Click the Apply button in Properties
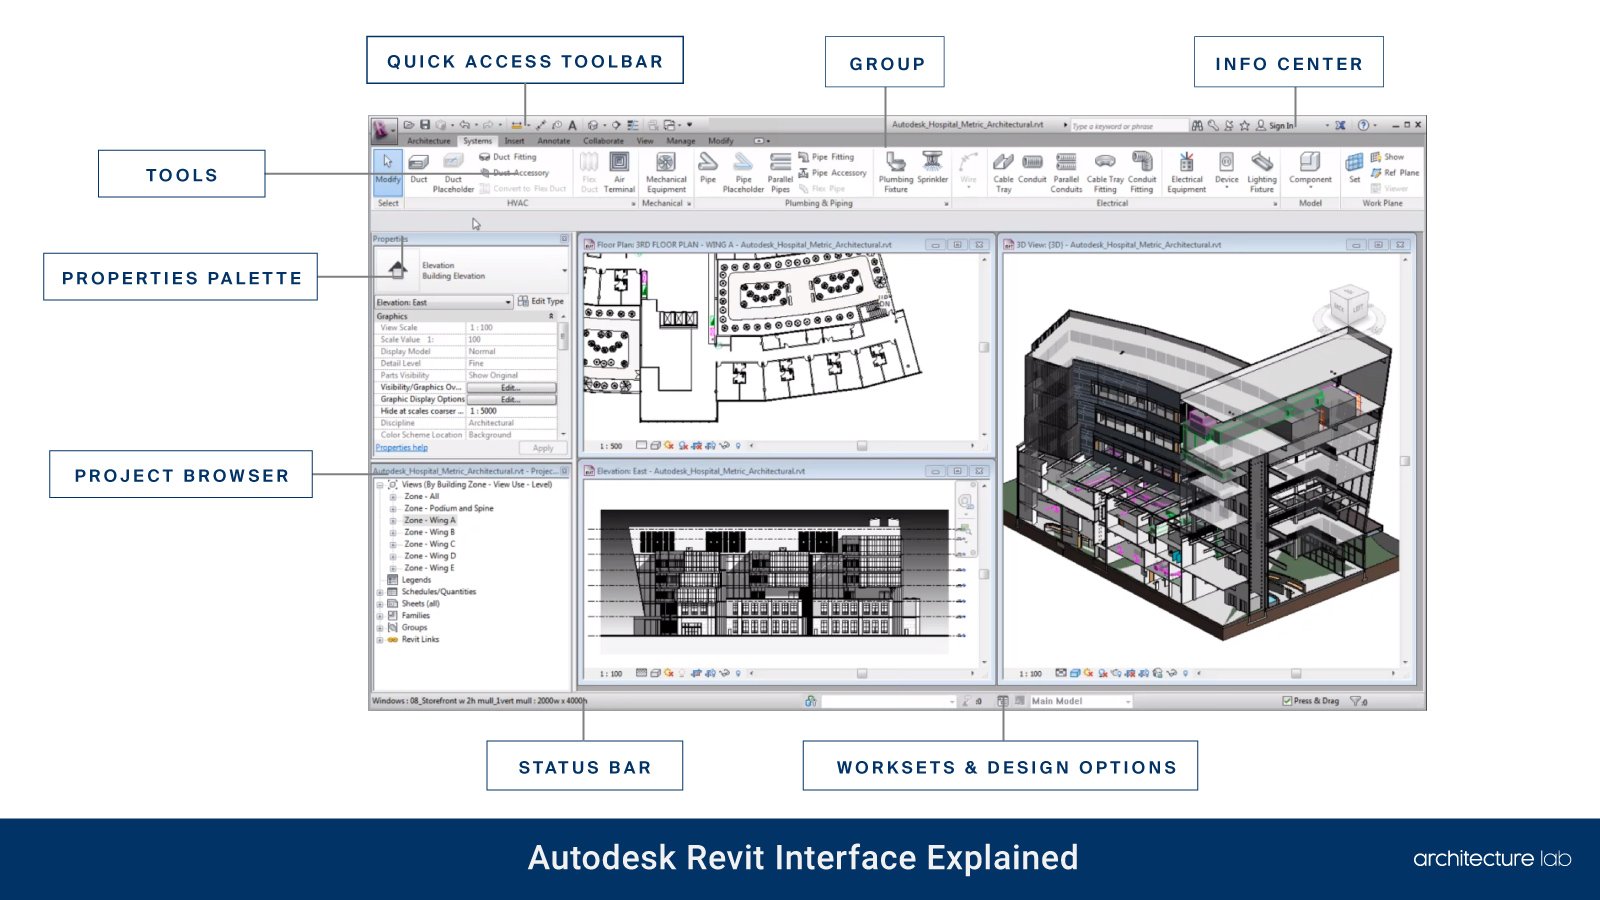This screenshot has height=900, width=1600. tap(543, 448)
